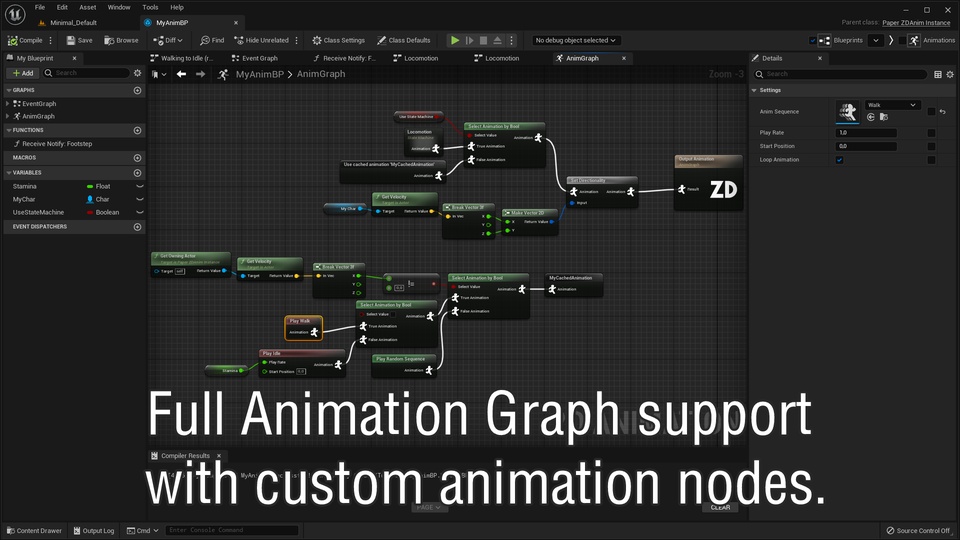This screenshot has width=960, height=540.
Task: Add a new variable with plus icon
Action: tap(138, 173)
